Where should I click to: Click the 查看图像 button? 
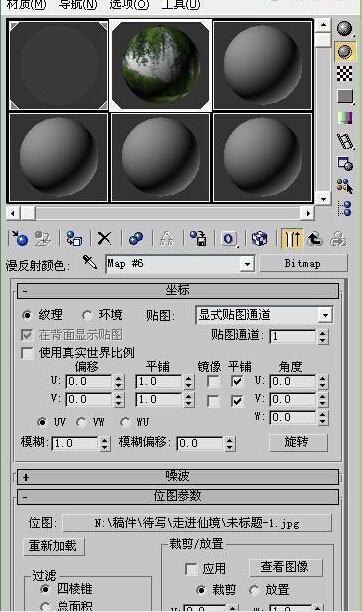click(285, 568)
